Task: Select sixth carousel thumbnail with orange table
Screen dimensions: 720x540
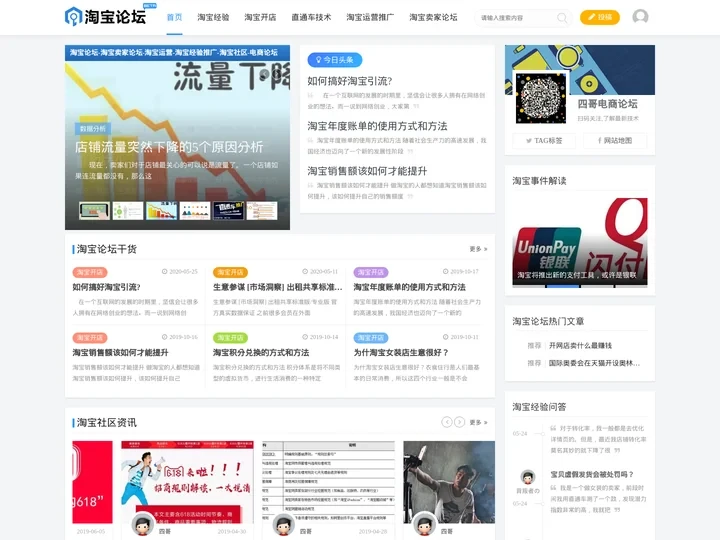Action: 262,211
